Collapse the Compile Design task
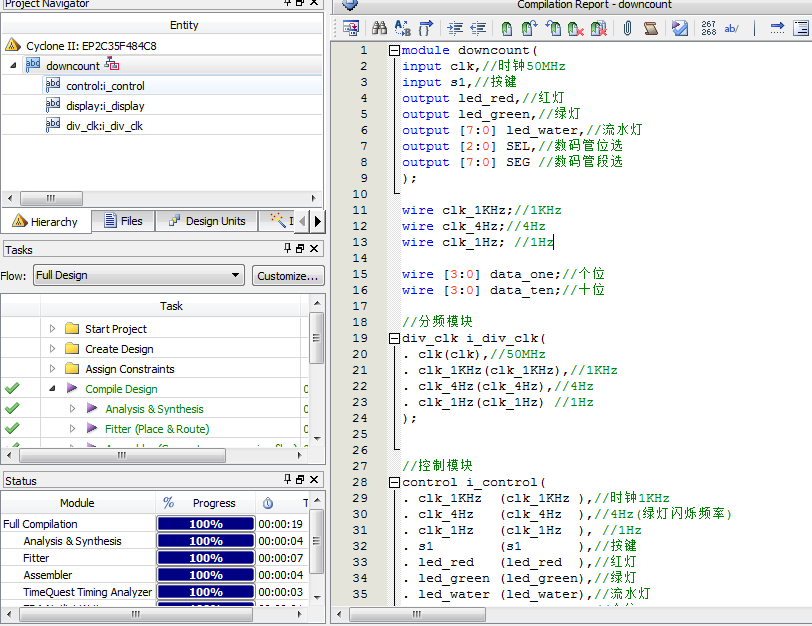 53,389
